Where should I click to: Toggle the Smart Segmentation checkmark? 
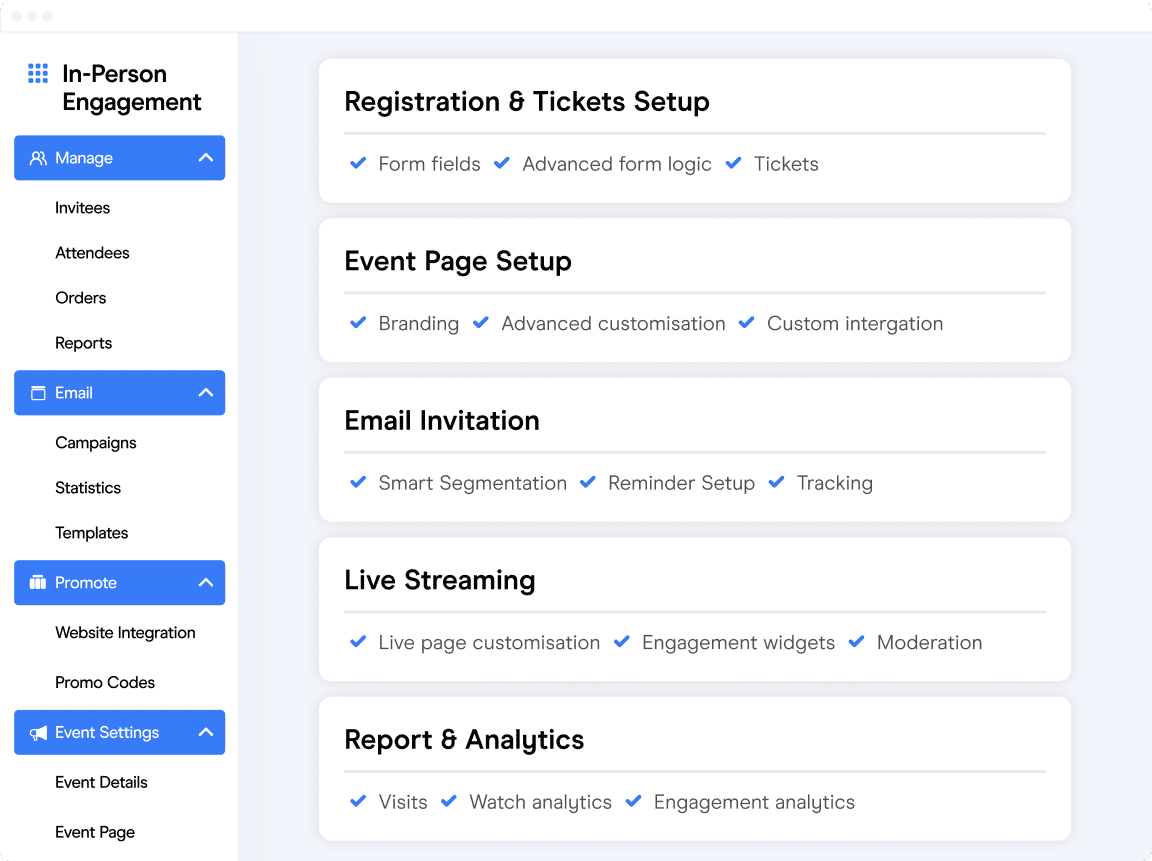coord(358,482)
